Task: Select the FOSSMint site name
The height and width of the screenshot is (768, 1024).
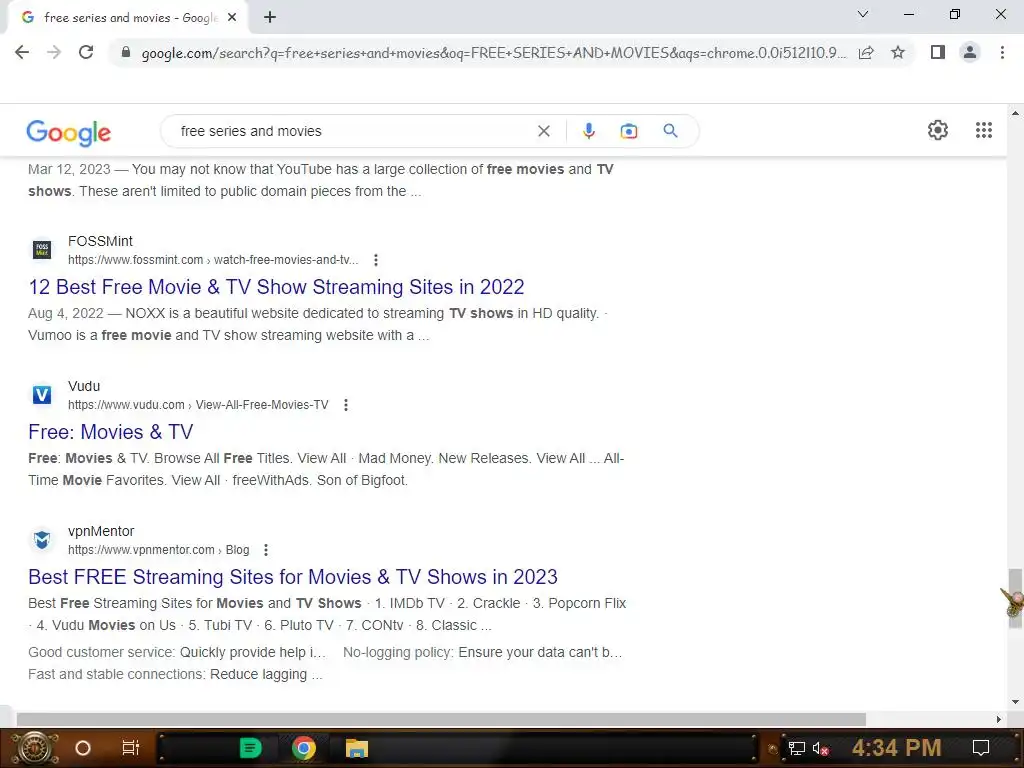Action: (x=100, y=241)
